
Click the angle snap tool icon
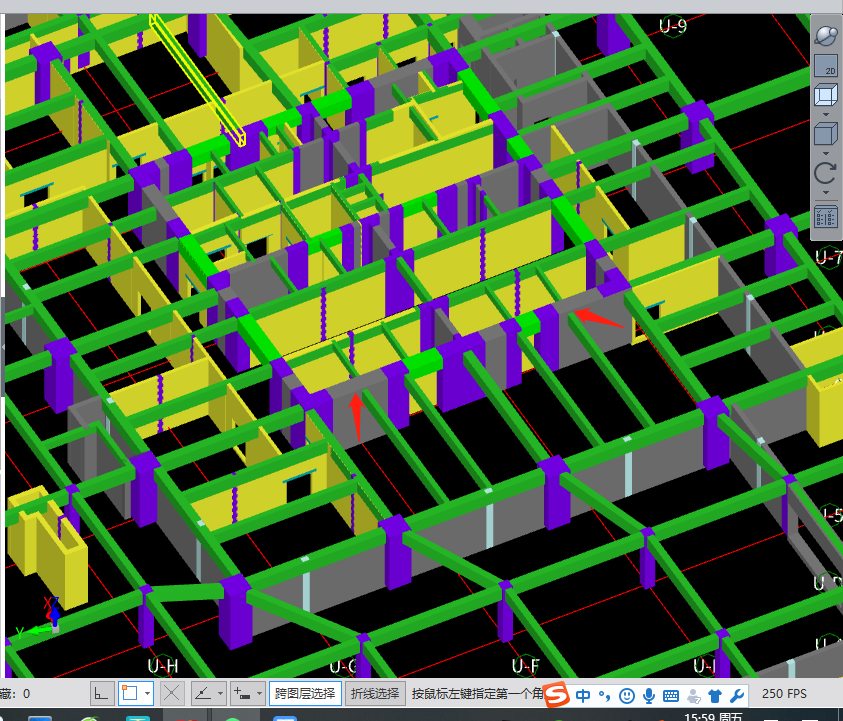click(x=203, y=694)
